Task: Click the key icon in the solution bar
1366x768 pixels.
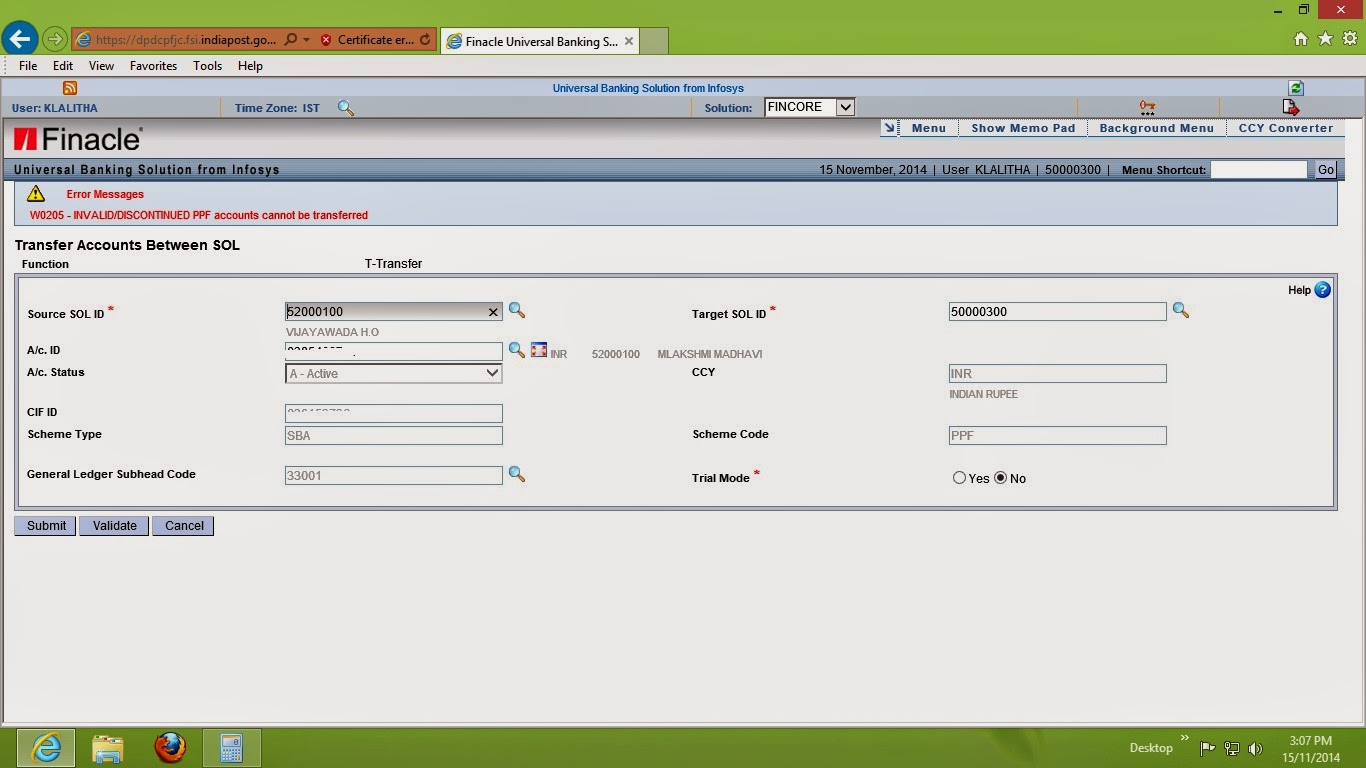Action: click(x=1147, y=107)
